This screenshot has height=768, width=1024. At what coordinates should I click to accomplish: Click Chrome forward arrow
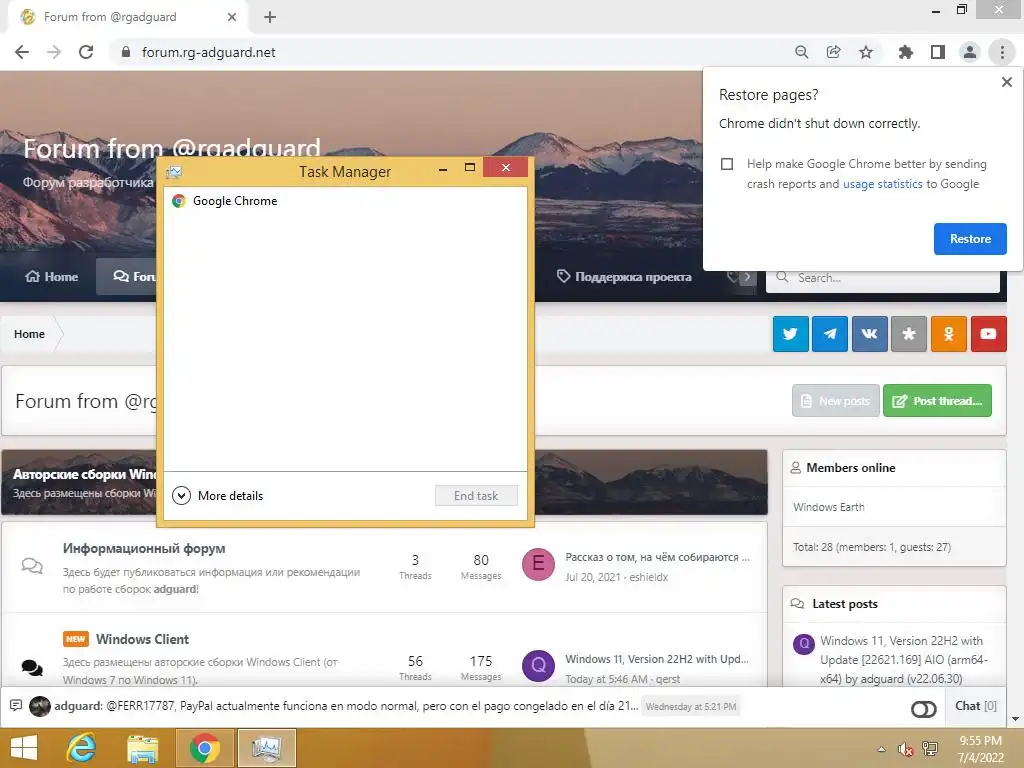(x=54, y=52)
